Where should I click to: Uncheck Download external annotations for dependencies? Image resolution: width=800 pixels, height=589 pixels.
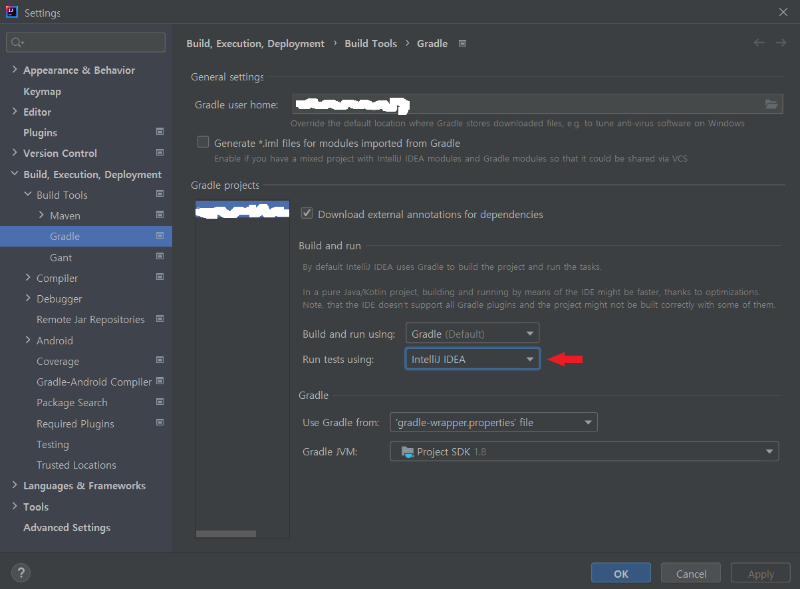[307, 213]
